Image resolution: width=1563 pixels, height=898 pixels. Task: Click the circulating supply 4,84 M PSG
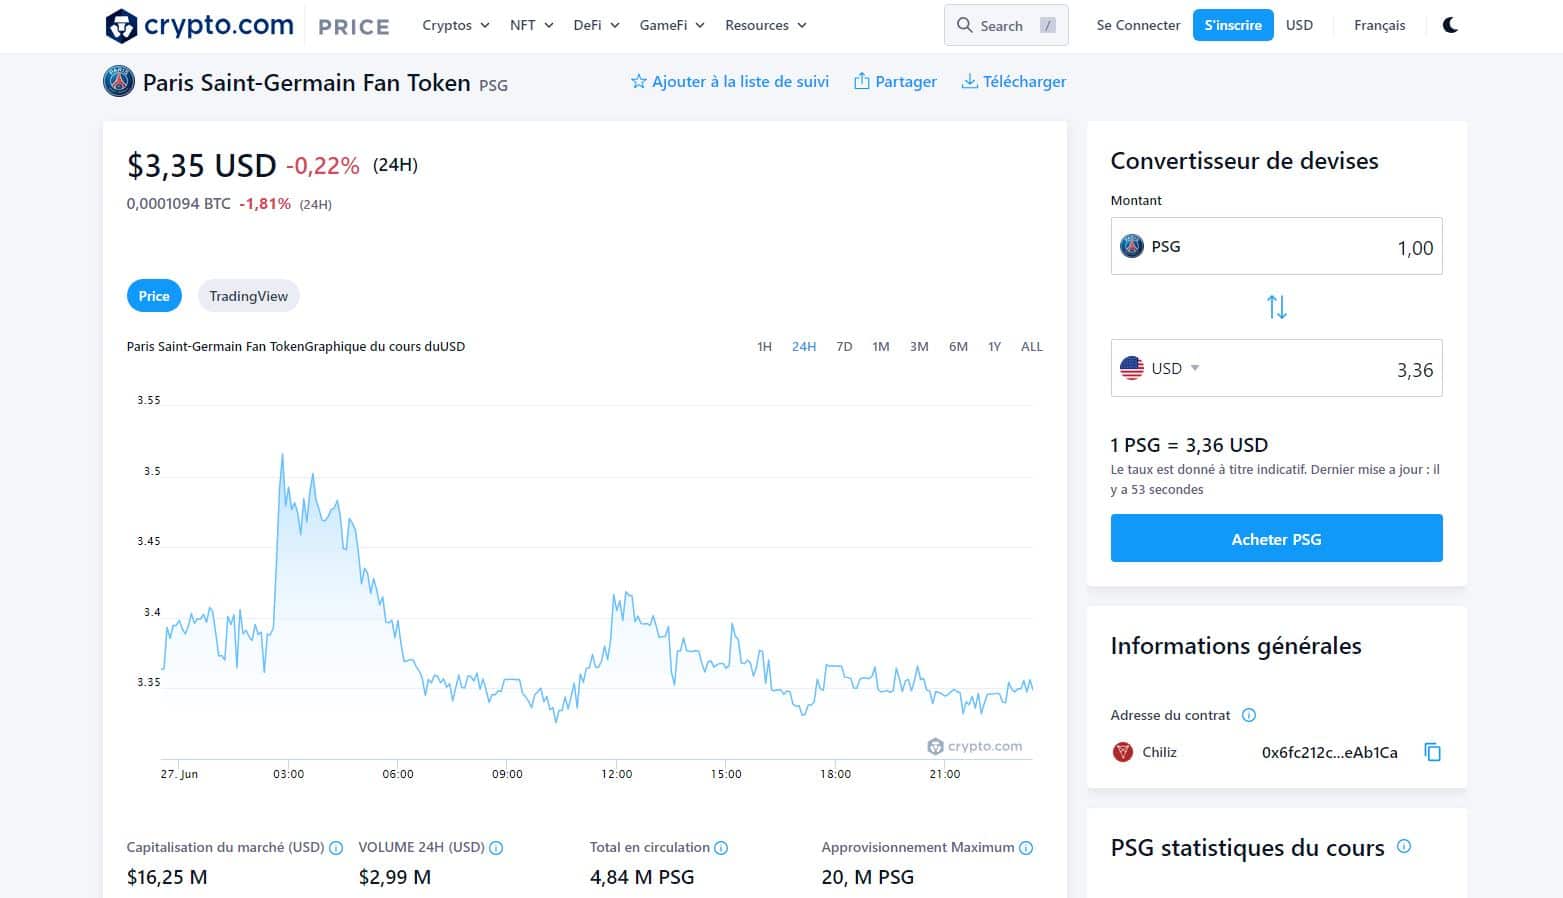point(642,877)
